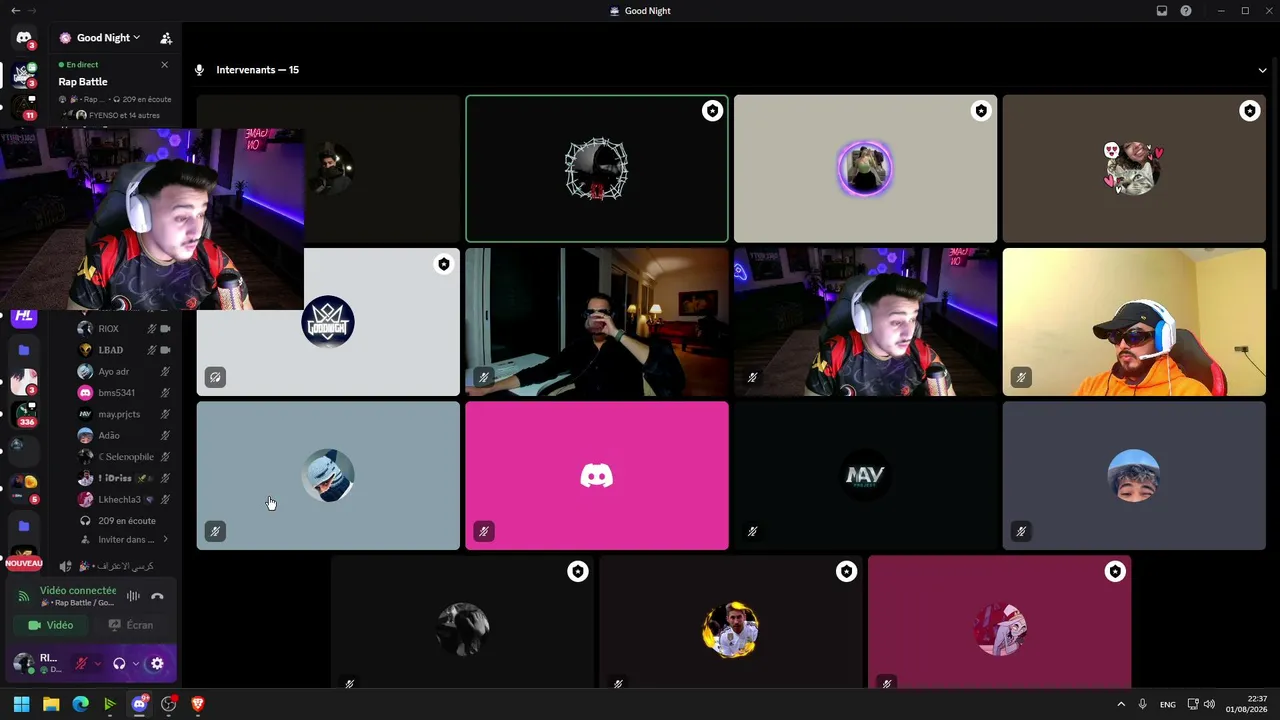Screen dimensions: 1280x720
Task: Select Adão in the member list
Action: click(x=122, y=435)
